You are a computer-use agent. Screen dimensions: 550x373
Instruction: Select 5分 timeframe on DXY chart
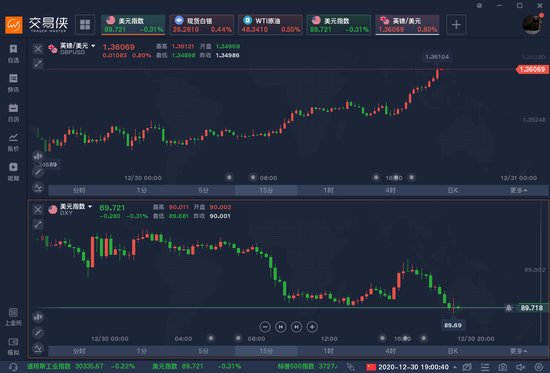[x=204, y=351]
